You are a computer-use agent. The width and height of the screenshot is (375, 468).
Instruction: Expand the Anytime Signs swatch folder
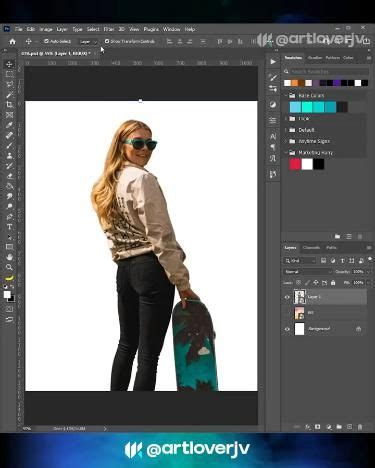(286, 141)
